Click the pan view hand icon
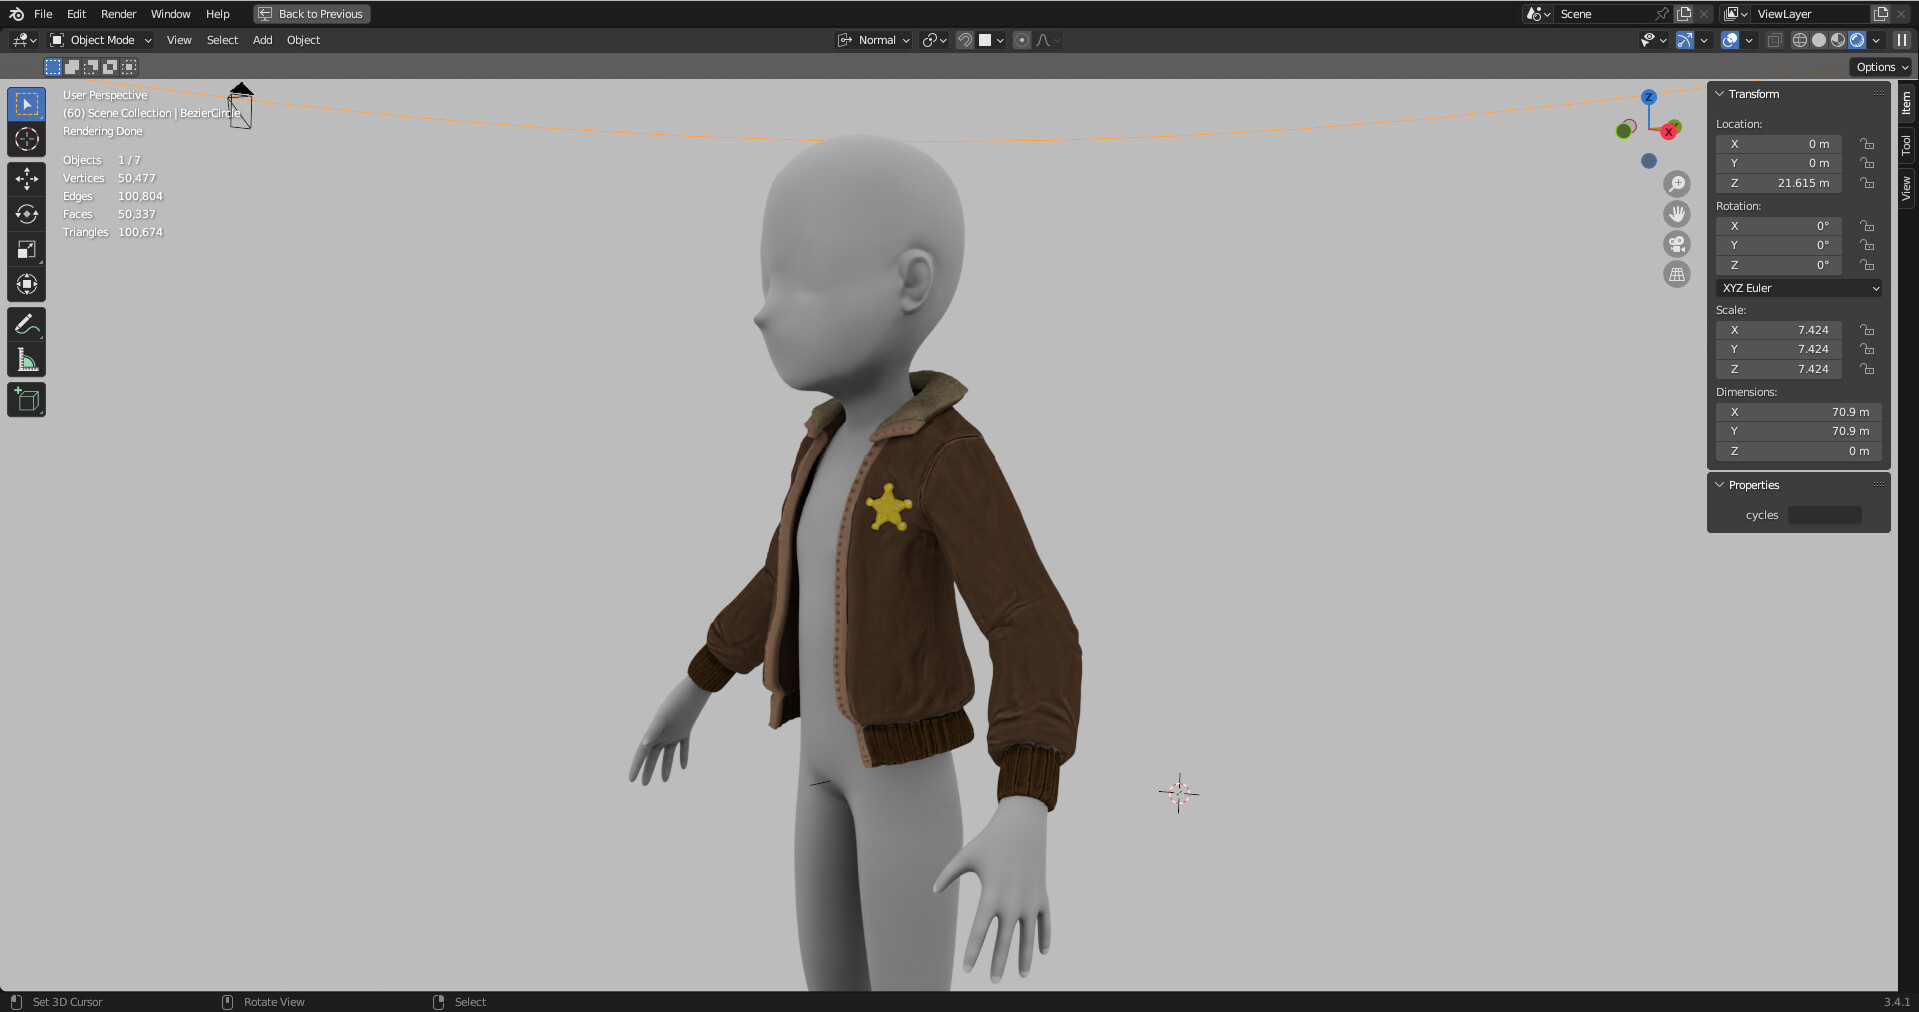This screenshot has height=1012, width=1919. tap(1677, 214)
